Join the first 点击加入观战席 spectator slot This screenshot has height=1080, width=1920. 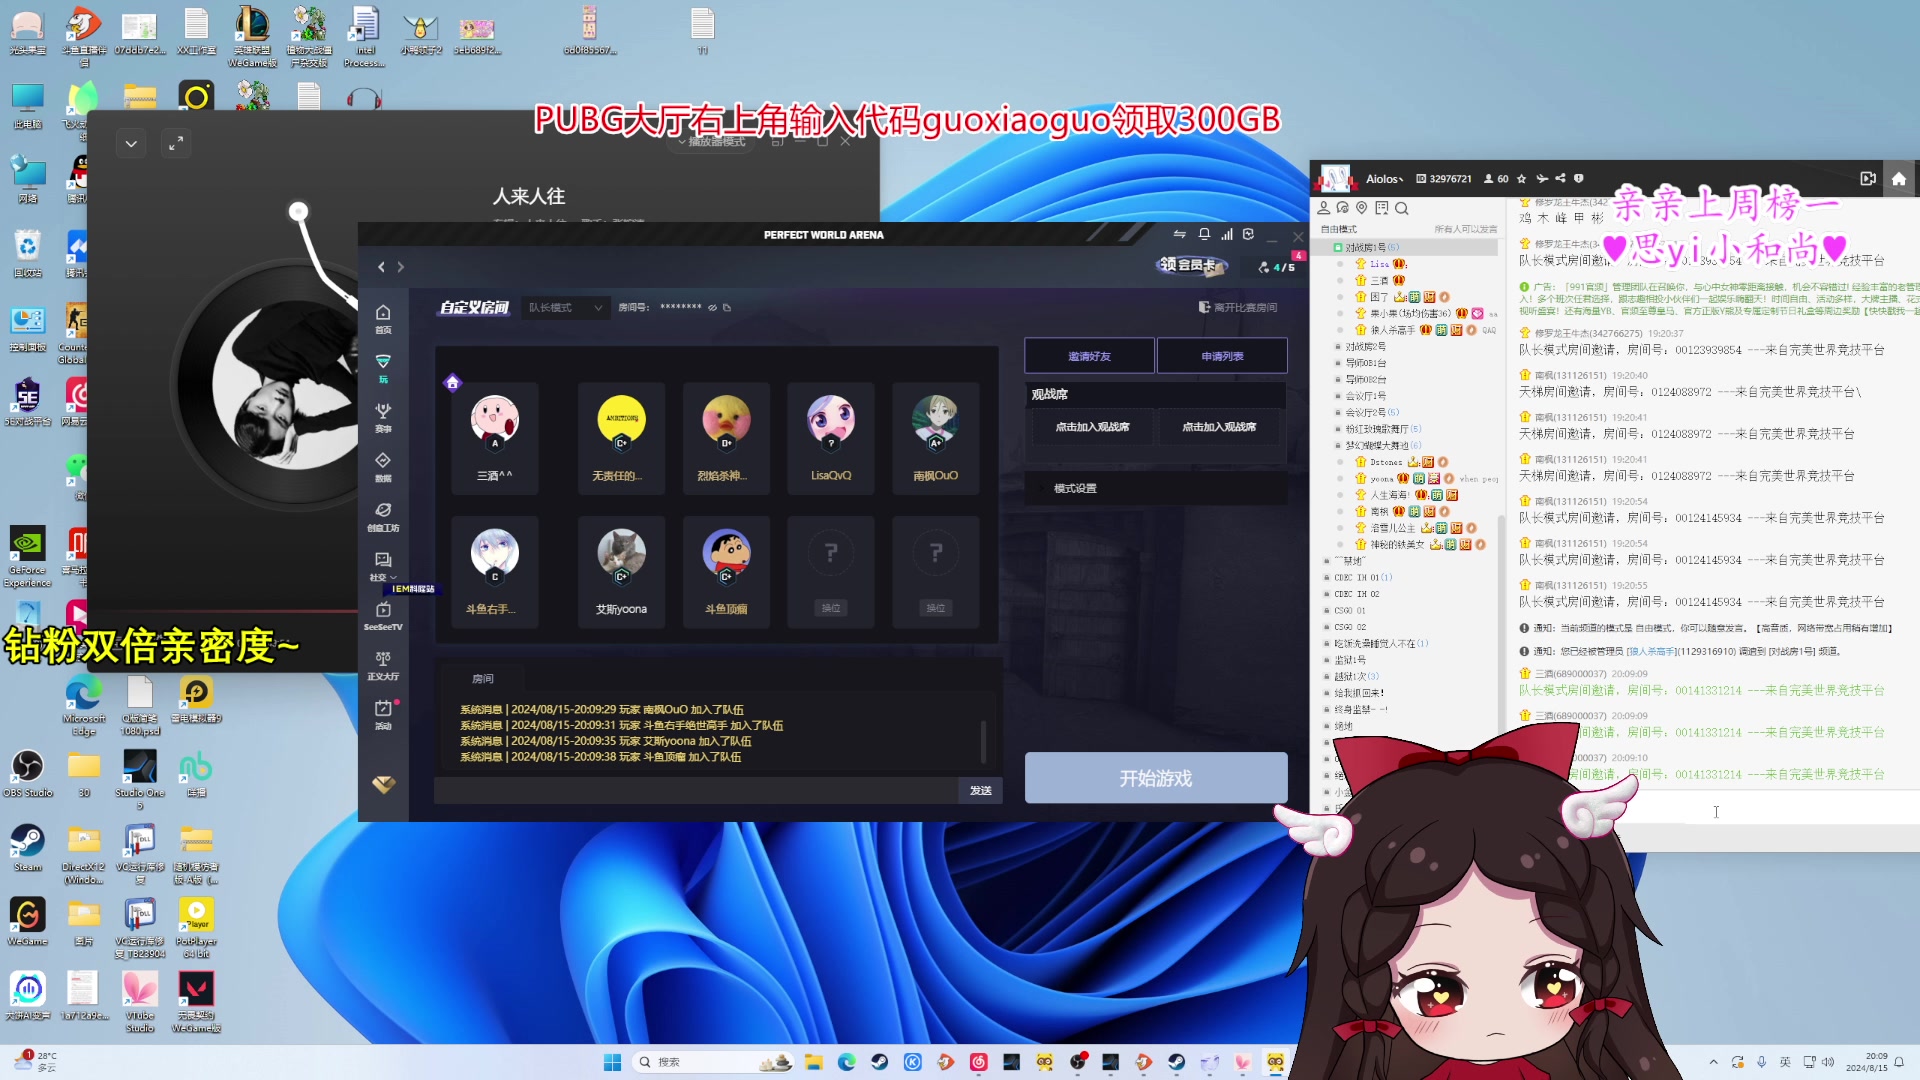1092,427
